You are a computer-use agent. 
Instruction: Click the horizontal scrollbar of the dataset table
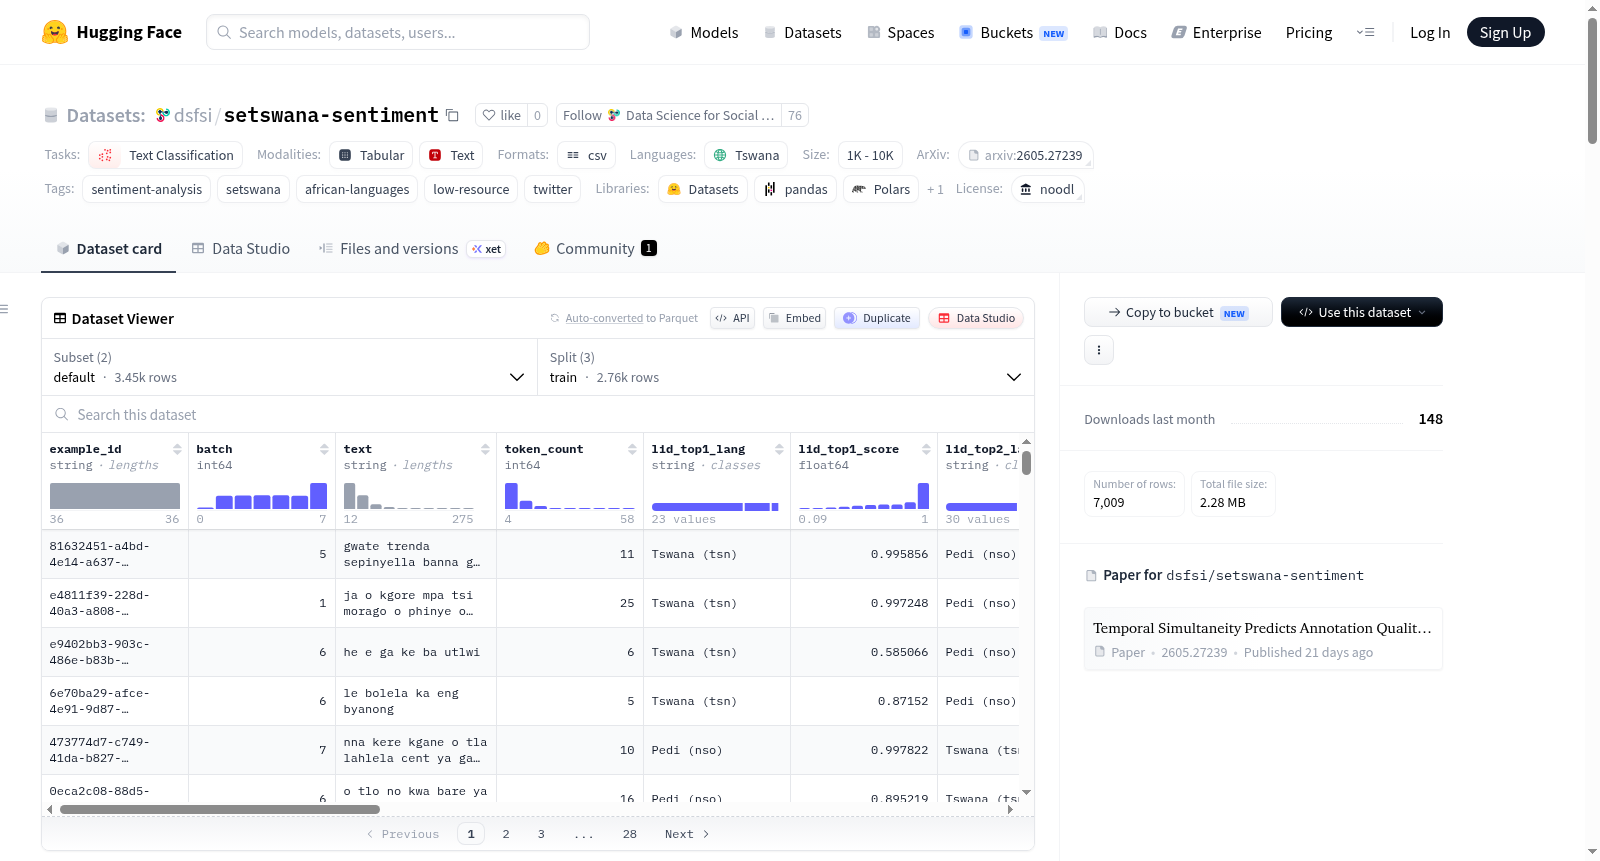[220, 809]
